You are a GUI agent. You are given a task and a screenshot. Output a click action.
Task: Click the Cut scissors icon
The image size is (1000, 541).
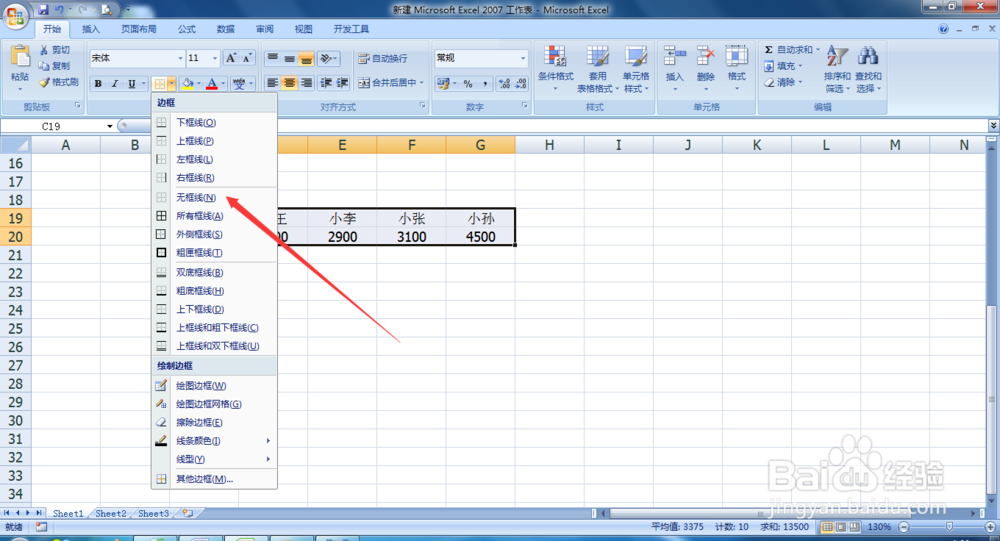pos(44,49)
